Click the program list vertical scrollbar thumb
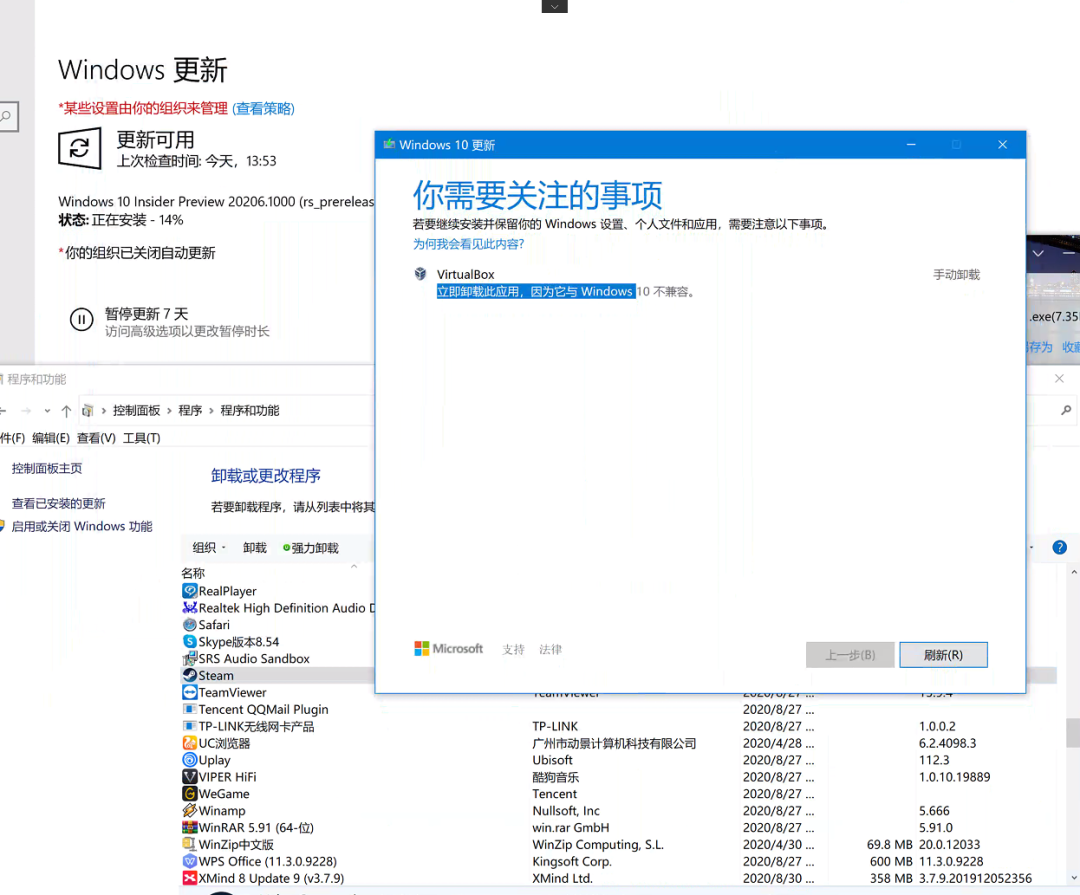 point(1073,732)
